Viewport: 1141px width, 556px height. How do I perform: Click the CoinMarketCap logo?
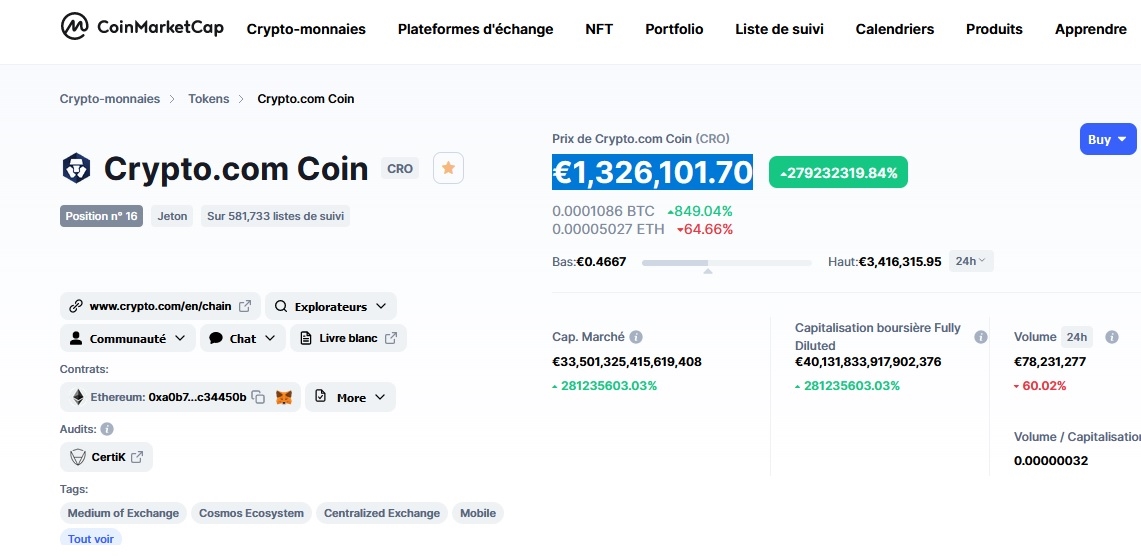pos(142,28)
